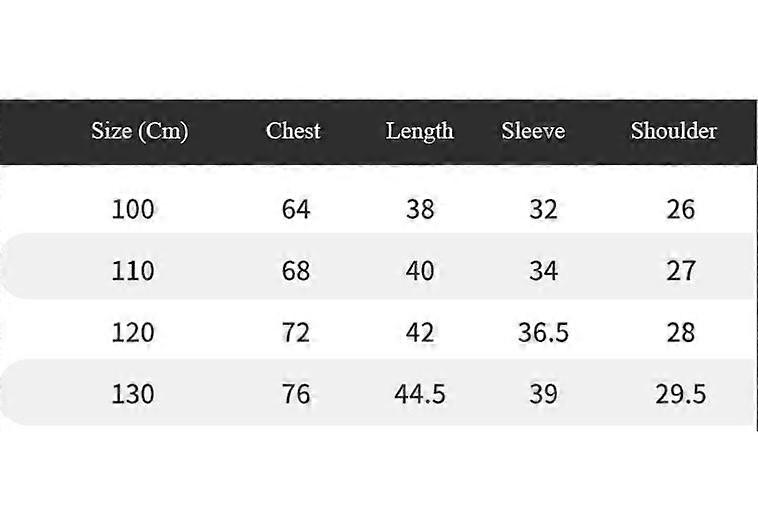Image resolution: width=758 pixels, height=520 pixels.
Task: Select size 100 in the first row
Action: coord(133,209)
